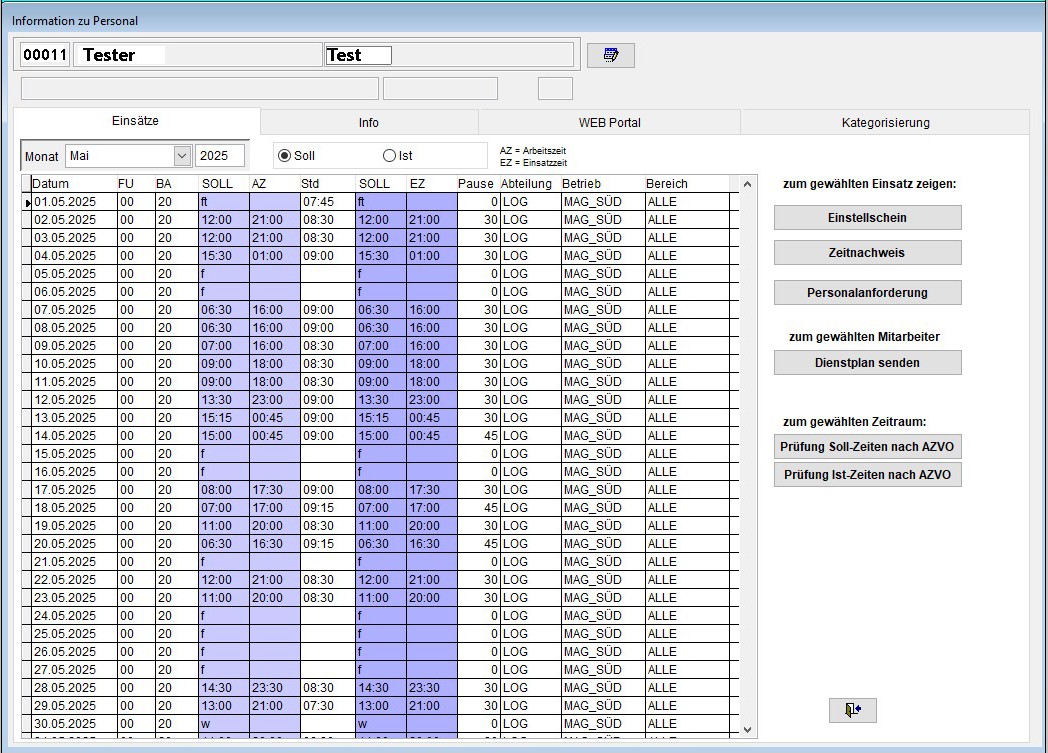
Task: Click the EZ column header
Action: point(431,184)
